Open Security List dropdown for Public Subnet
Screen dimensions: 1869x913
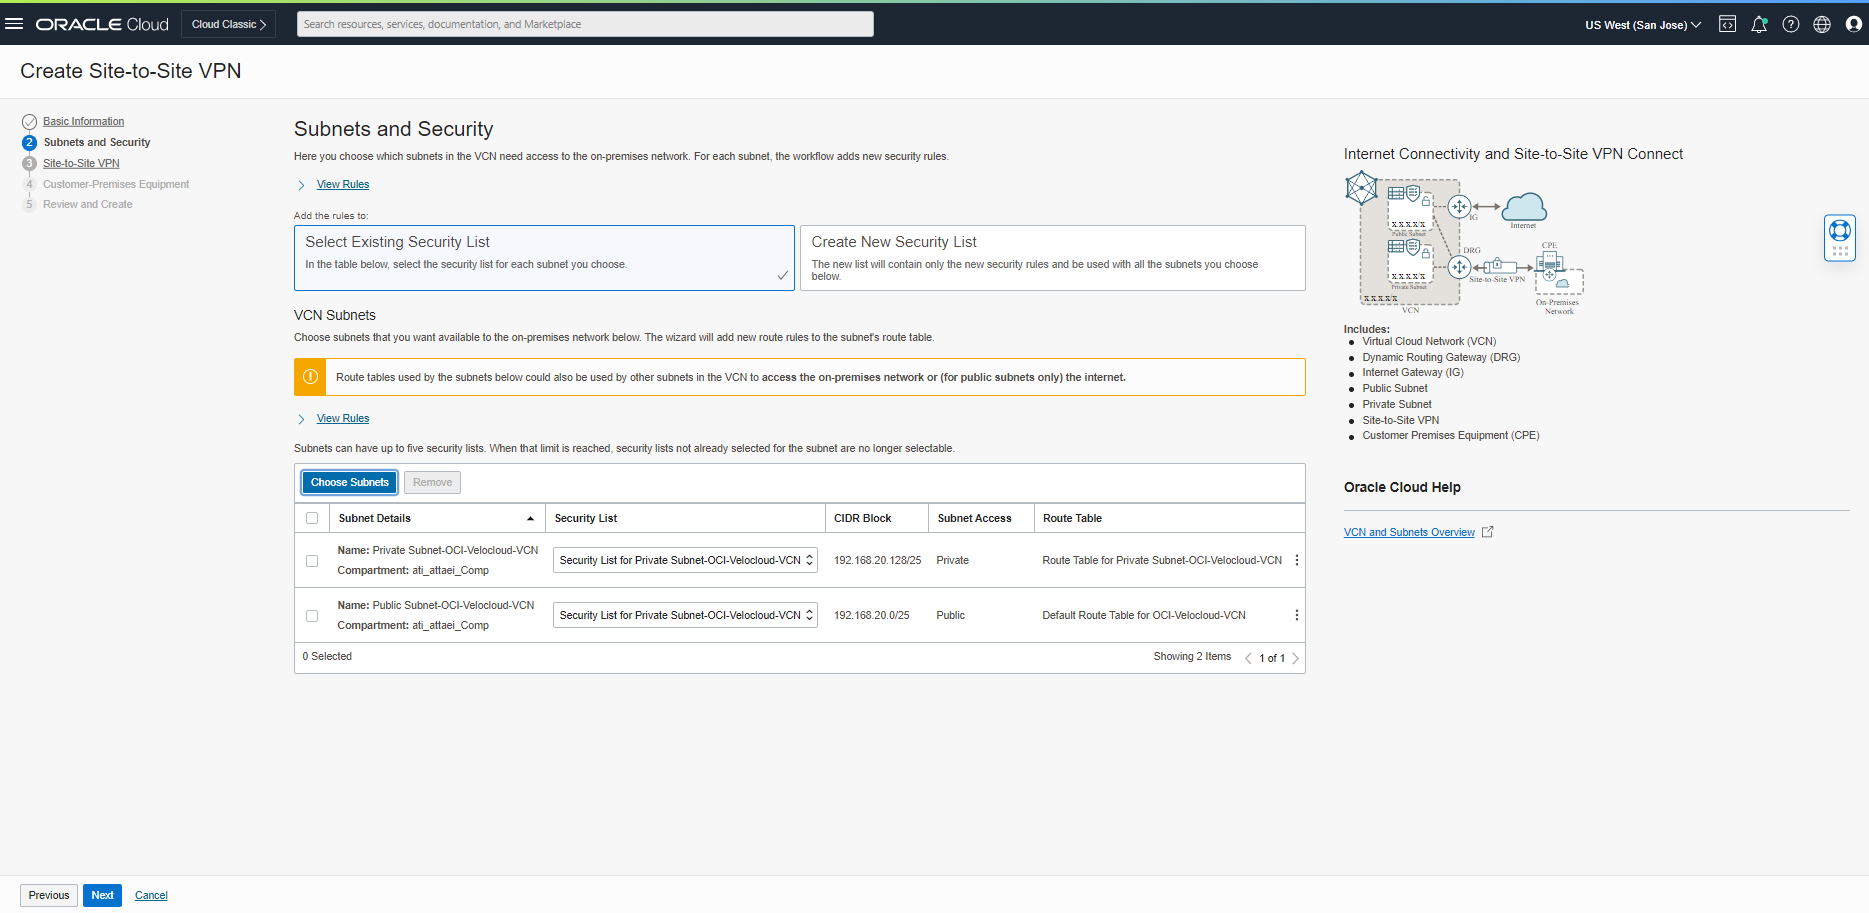pyautogui.click(x=685, y=615)
